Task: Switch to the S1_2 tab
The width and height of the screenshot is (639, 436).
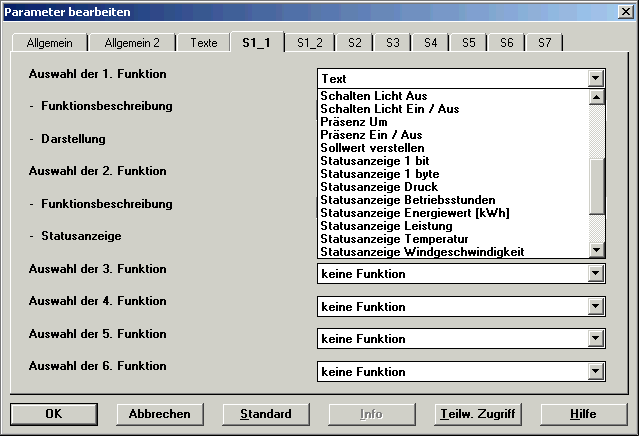Action: pyautogui.click(x=309, y=43)
